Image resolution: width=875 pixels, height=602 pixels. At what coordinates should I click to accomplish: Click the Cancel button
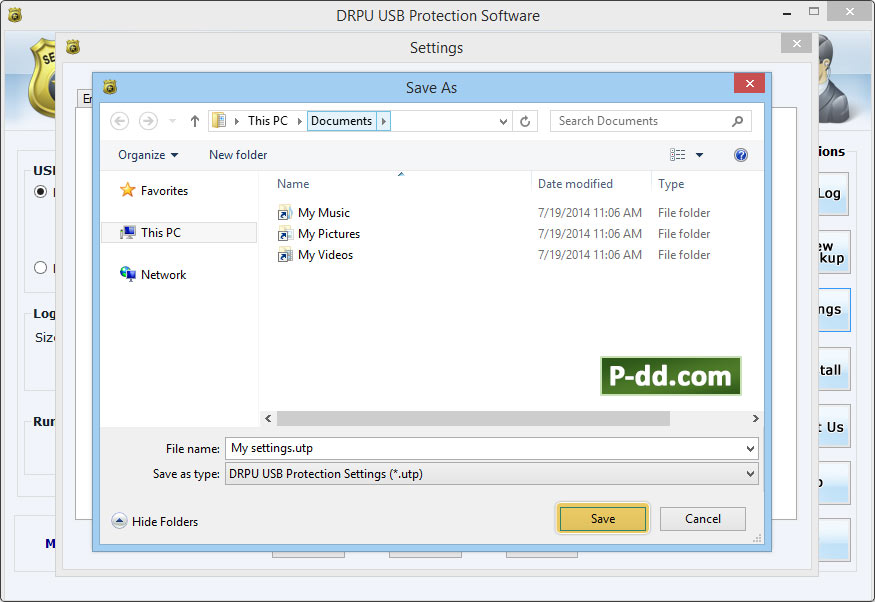703,519
